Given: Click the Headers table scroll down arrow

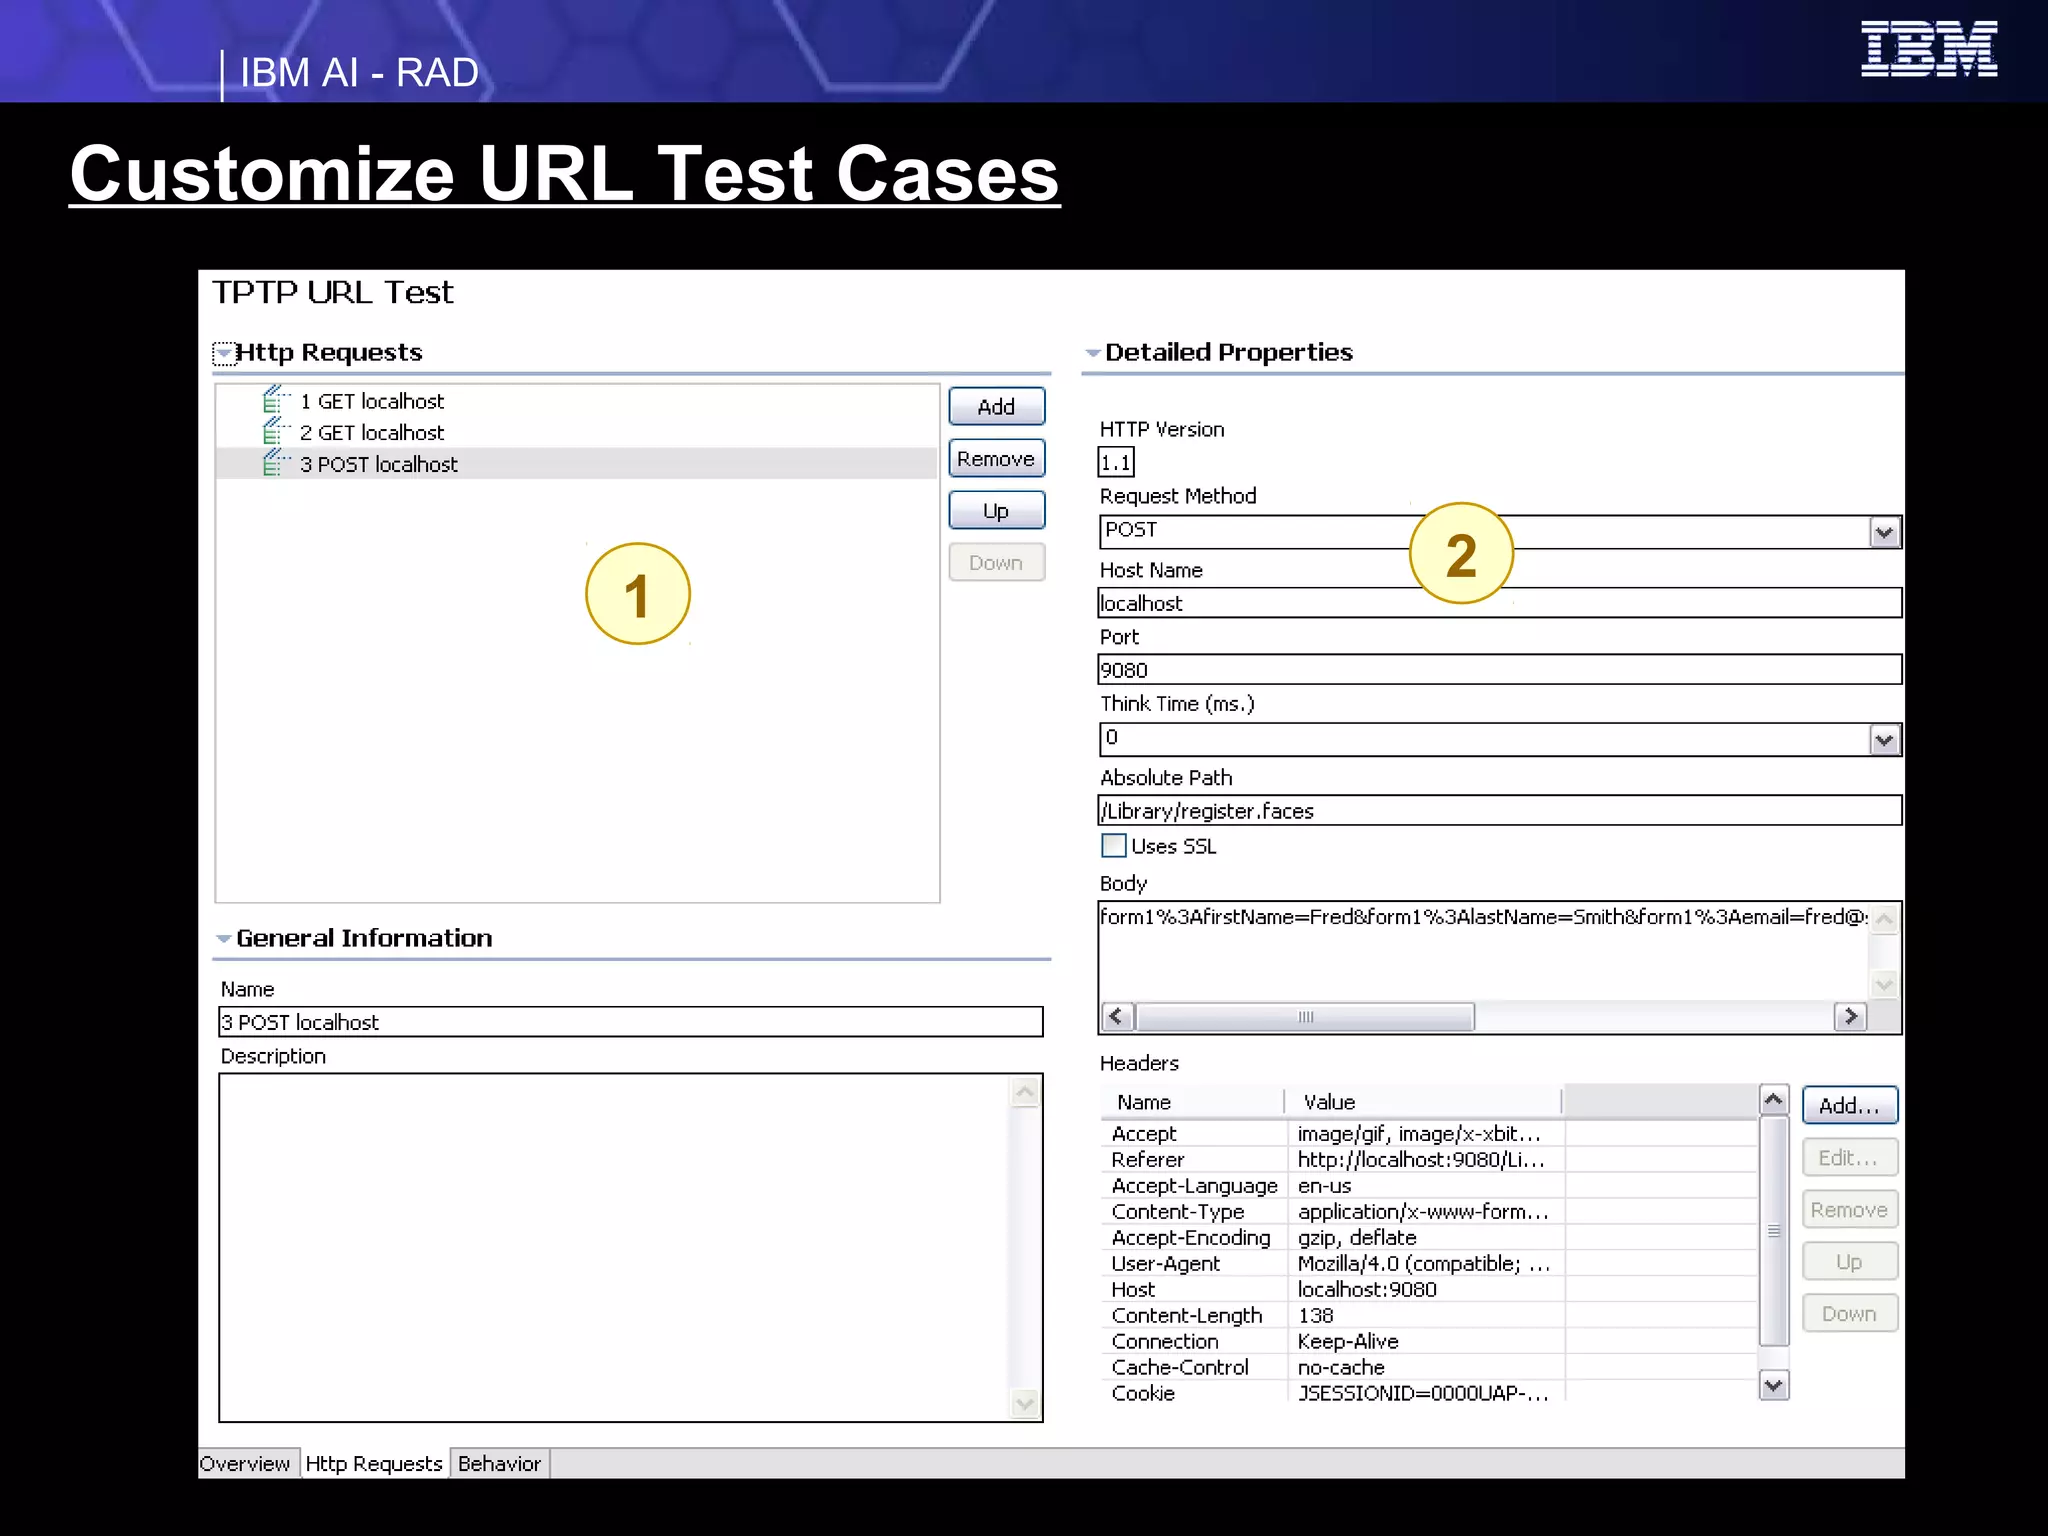Looking at the screenshot, I should pos(1774,1386).
